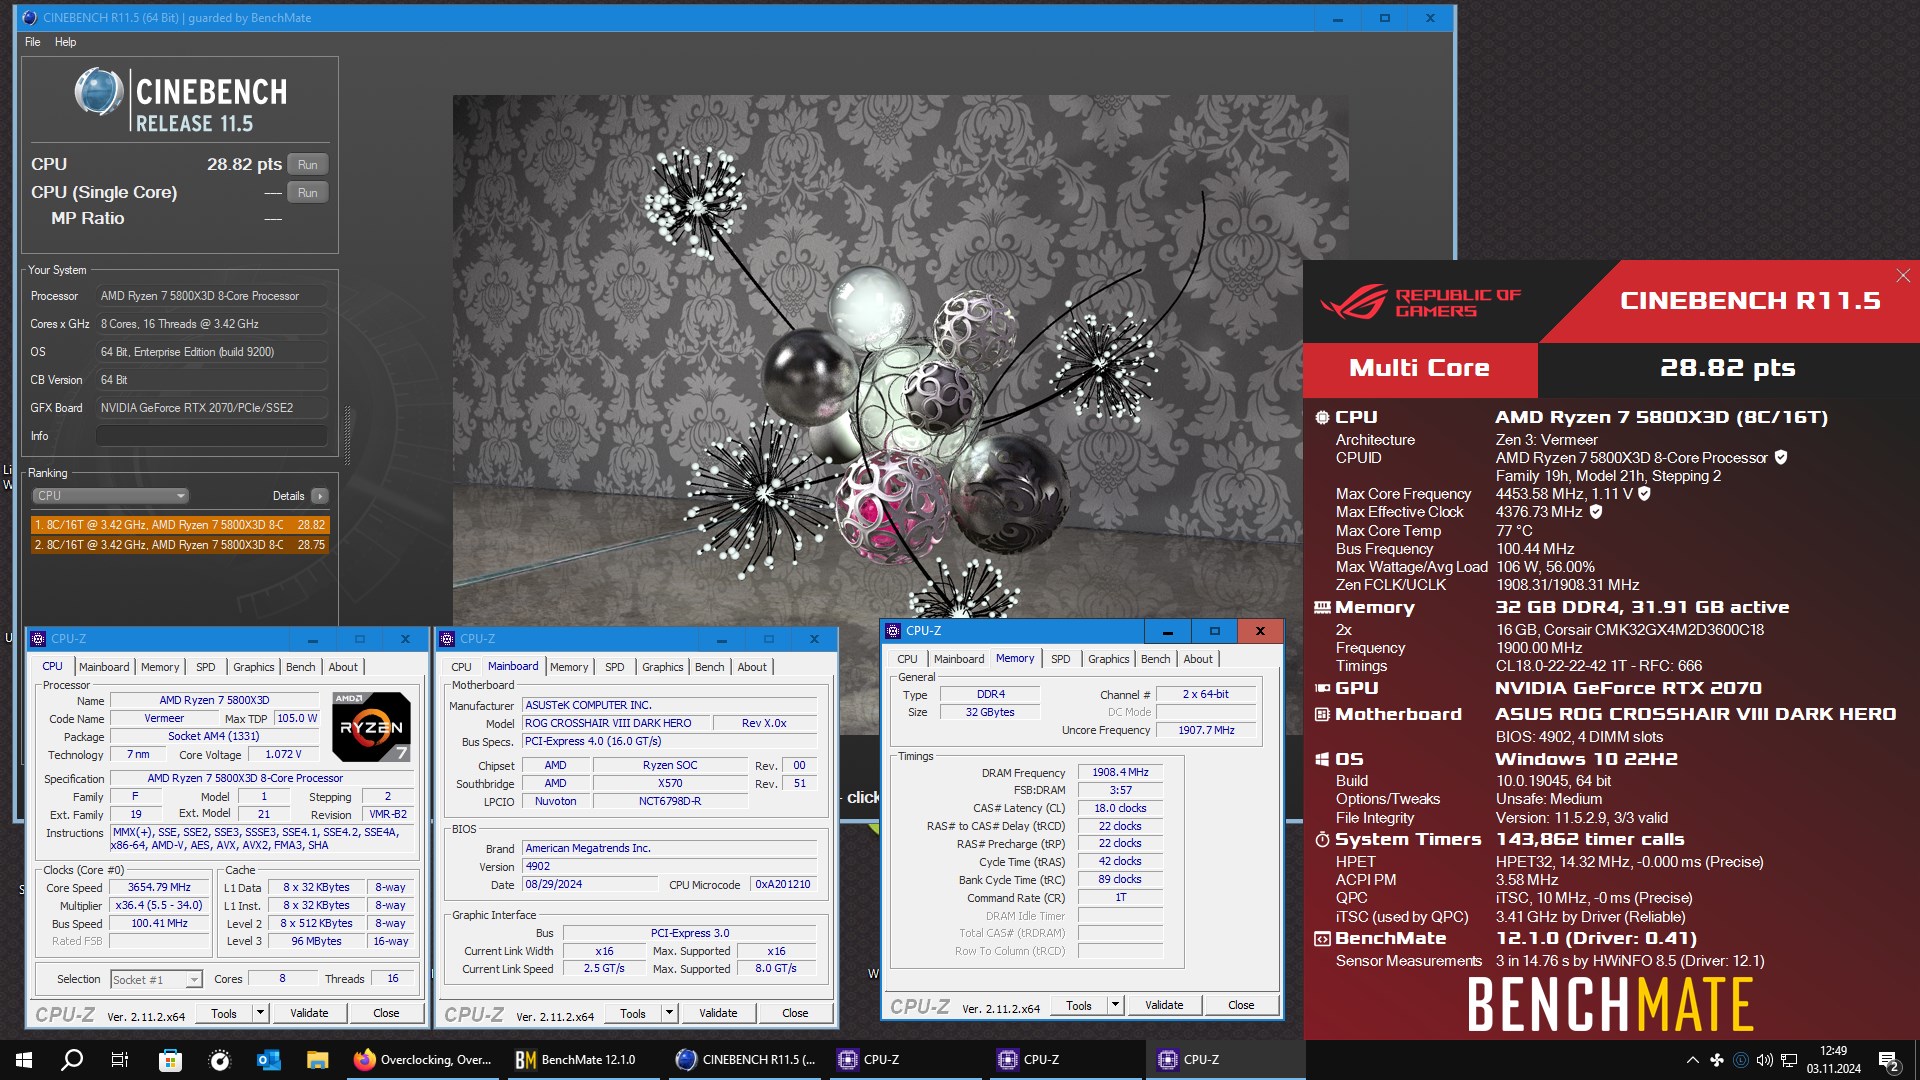Click Close button in right CPU-Z window

[x=1241, y=1005]
